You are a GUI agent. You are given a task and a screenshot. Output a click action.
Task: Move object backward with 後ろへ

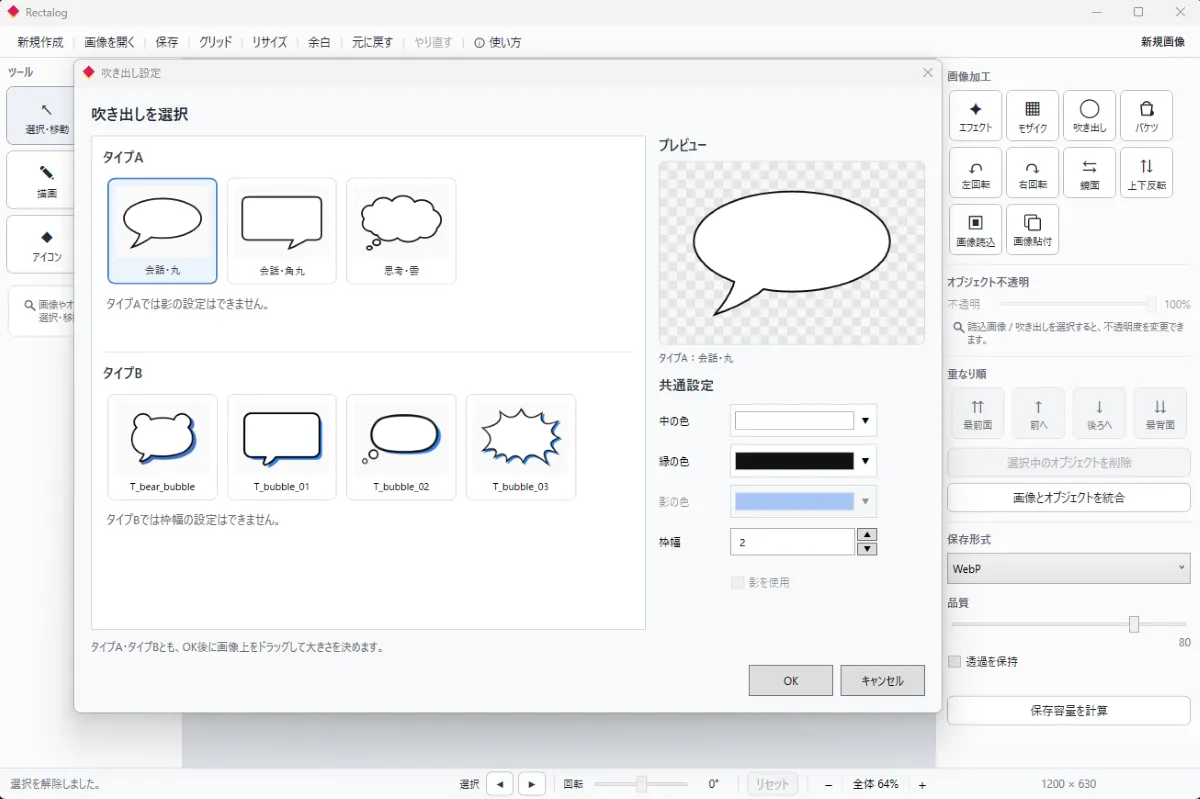pos(1099,413)
